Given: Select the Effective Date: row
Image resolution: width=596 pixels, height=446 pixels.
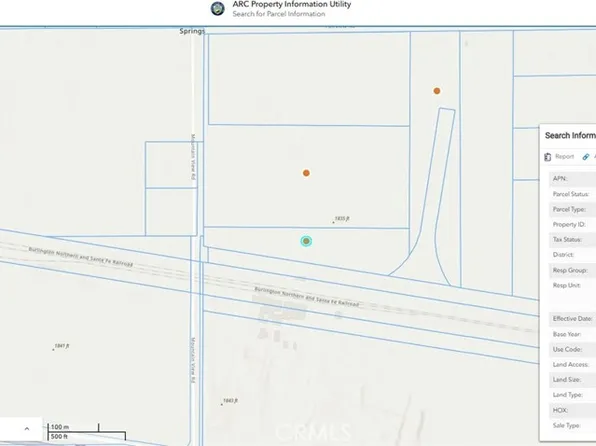Looking at the screenshot, I should 572,319.
